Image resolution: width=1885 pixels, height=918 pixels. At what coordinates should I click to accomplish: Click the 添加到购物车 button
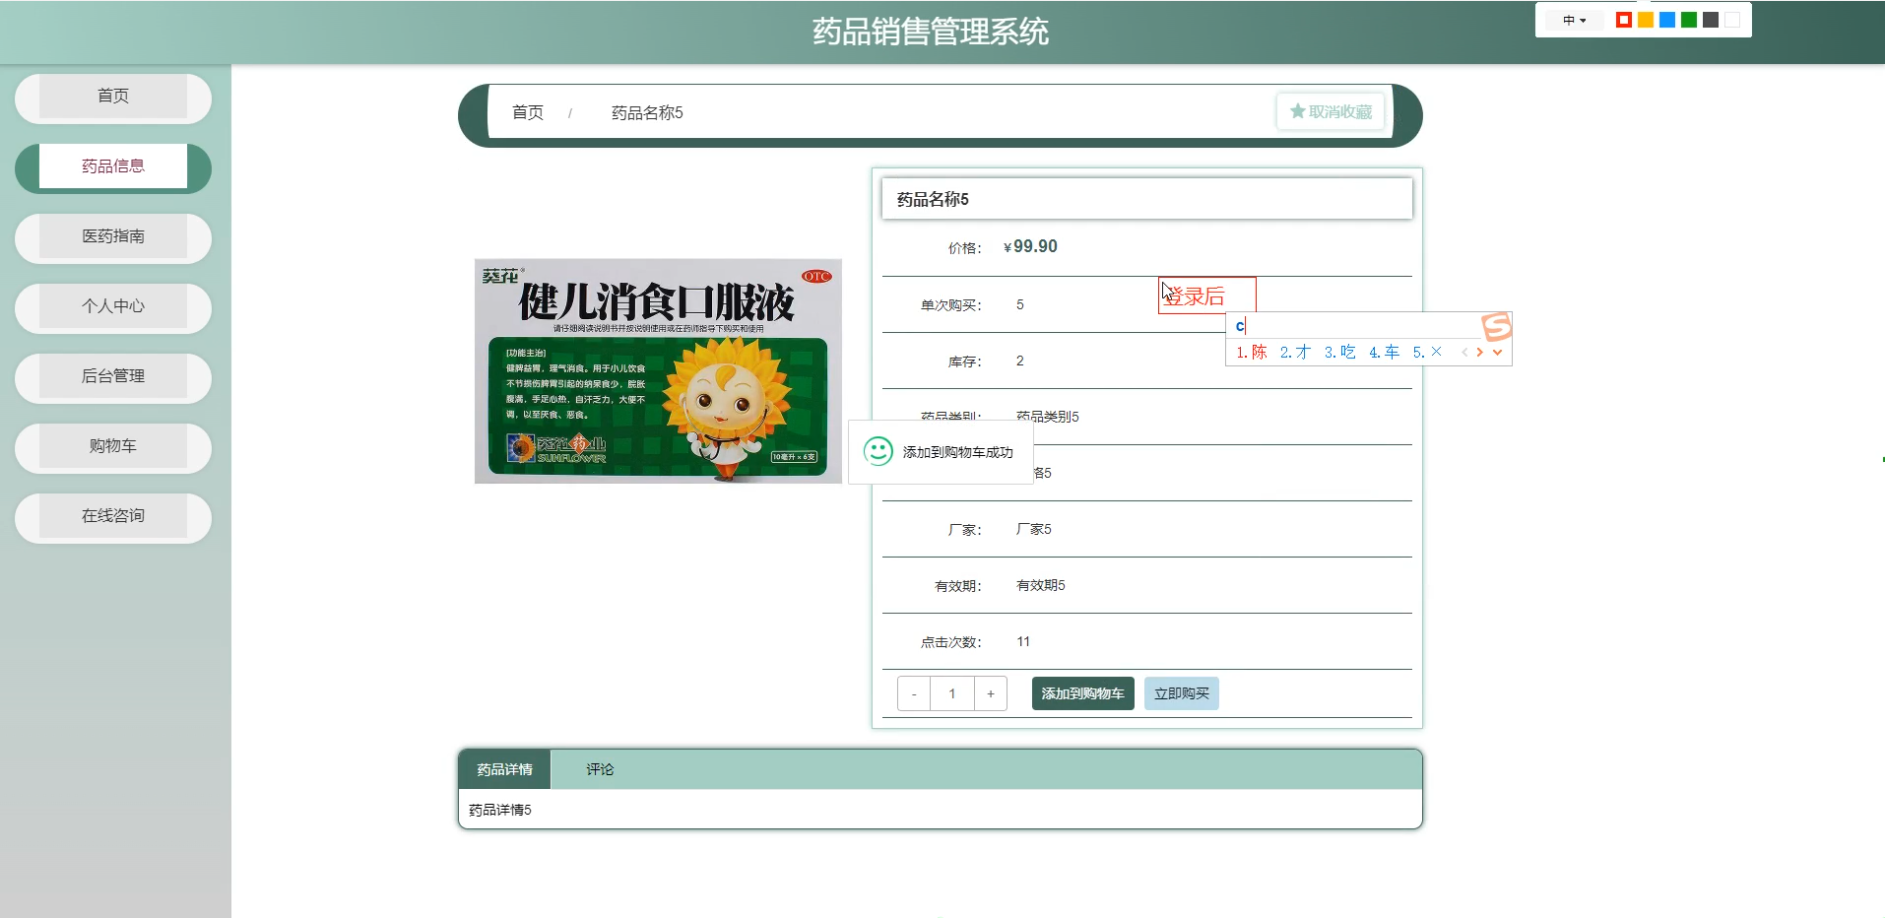1083,693
